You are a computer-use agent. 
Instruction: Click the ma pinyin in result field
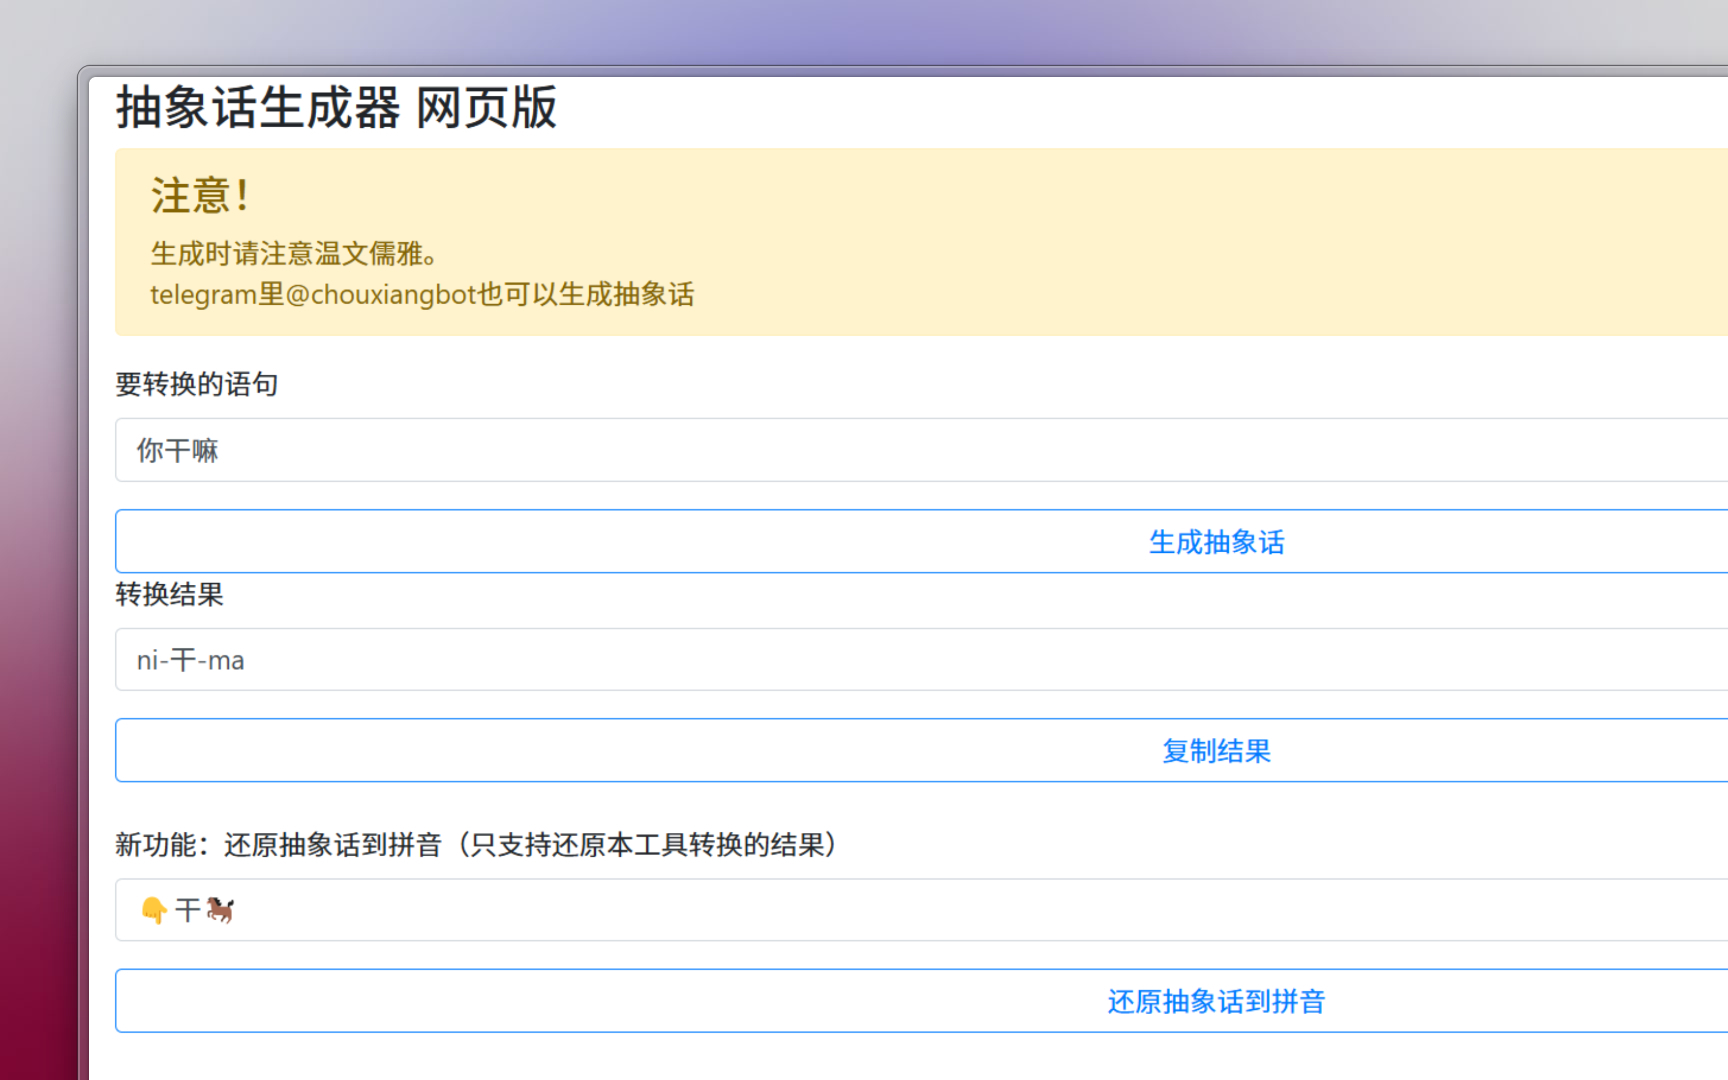pyautogui.click(x=226, y=661)
